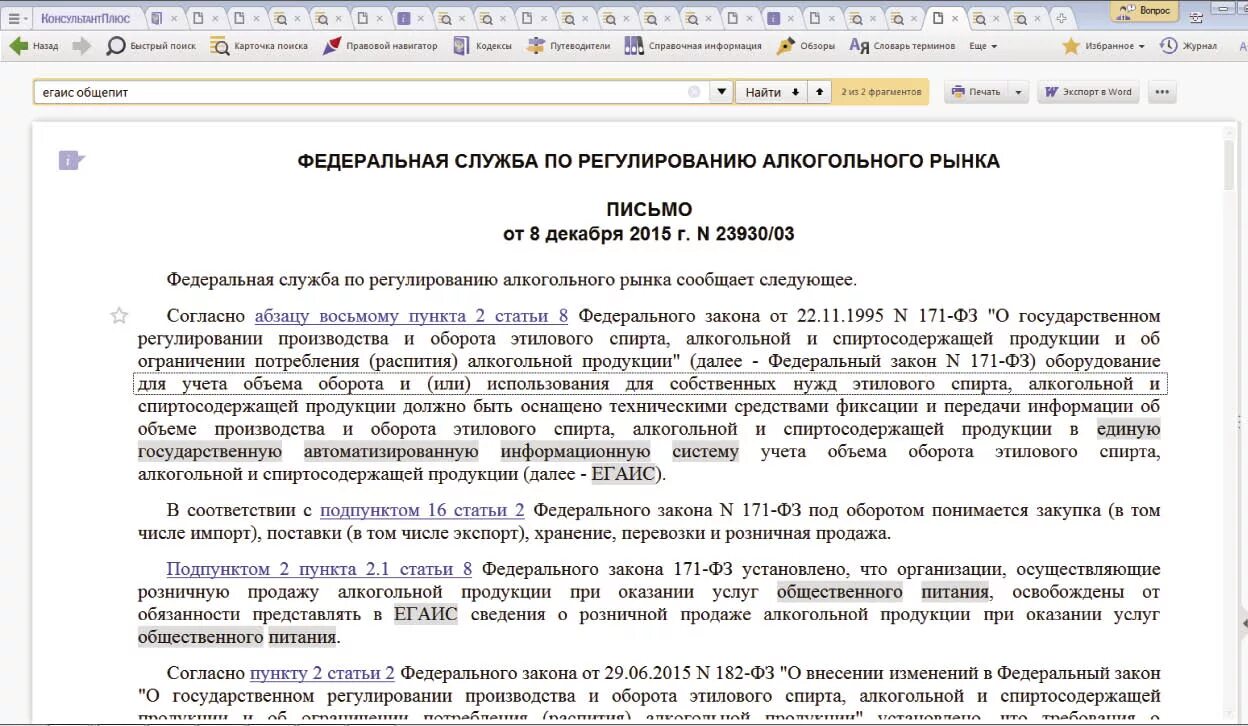Expand the Печать options dropdown arrow
The width and height of the screenshot is (1248, 726).
point(1018,92)
